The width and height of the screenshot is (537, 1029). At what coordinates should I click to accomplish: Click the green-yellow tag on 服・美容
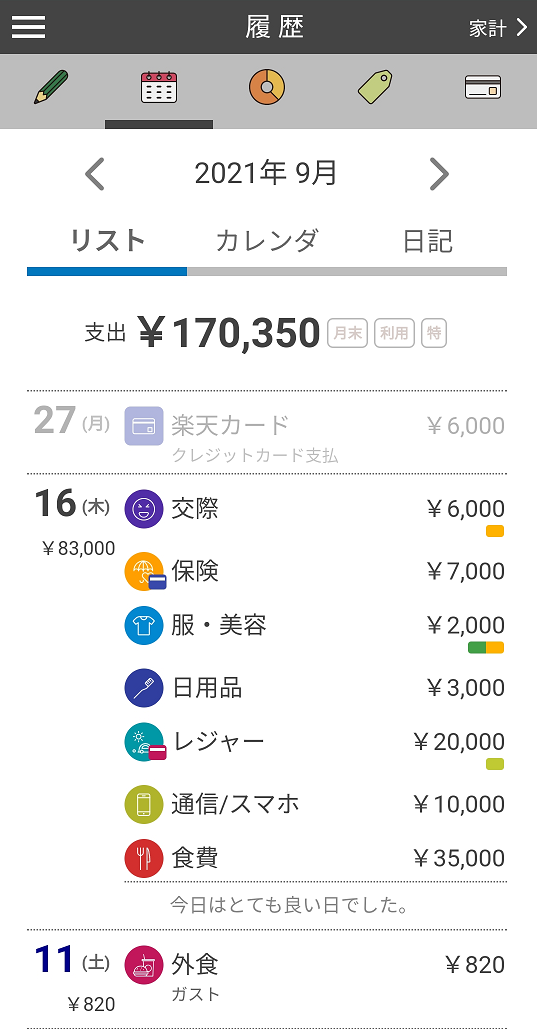point(486,648)
